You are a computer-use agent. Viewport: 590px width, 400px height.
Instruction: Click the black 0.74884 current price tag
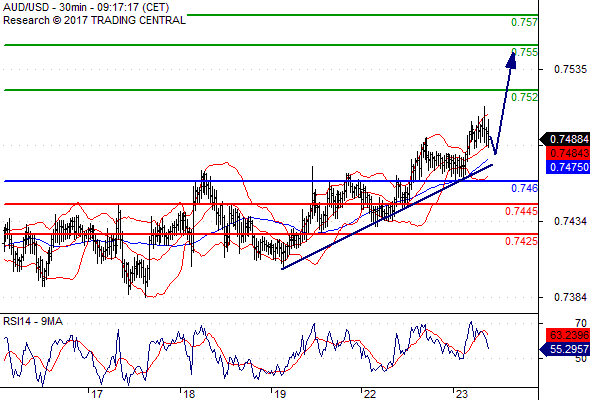tap(565, 139)
